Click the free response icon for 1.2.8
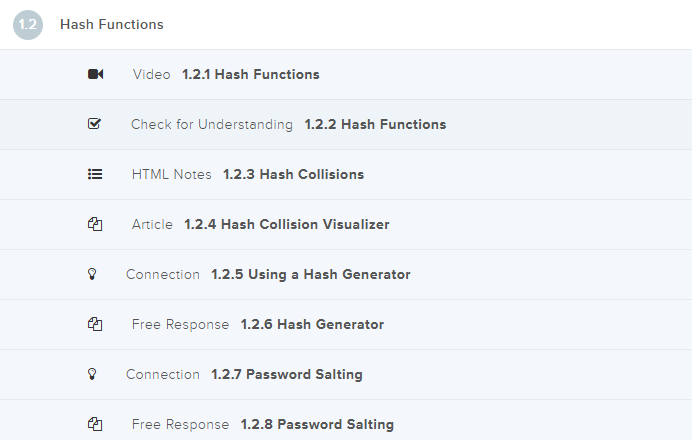 click(x=95, y=424)
